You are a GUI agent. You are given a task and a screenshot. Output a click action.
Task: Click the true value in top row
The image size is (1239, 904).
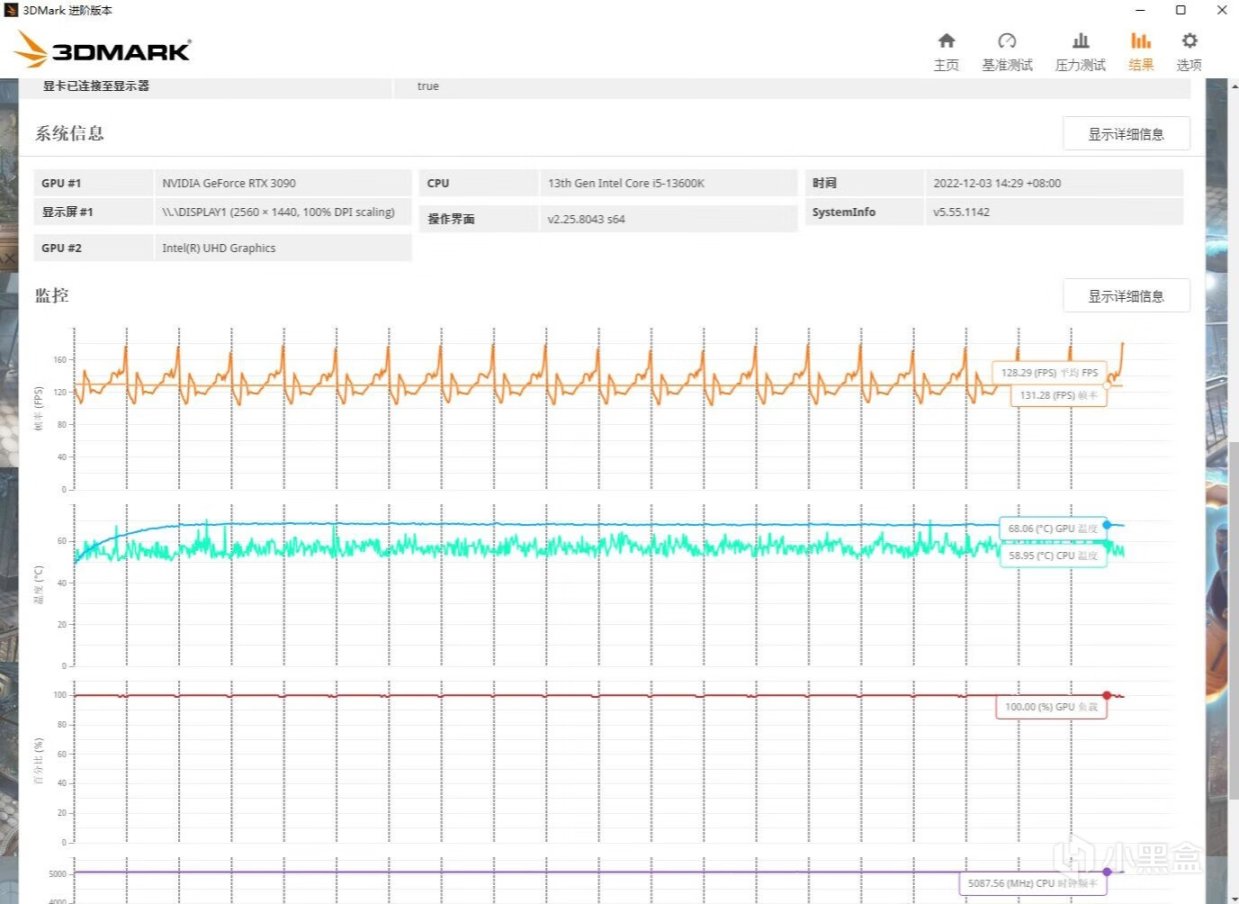pos(428,86)
